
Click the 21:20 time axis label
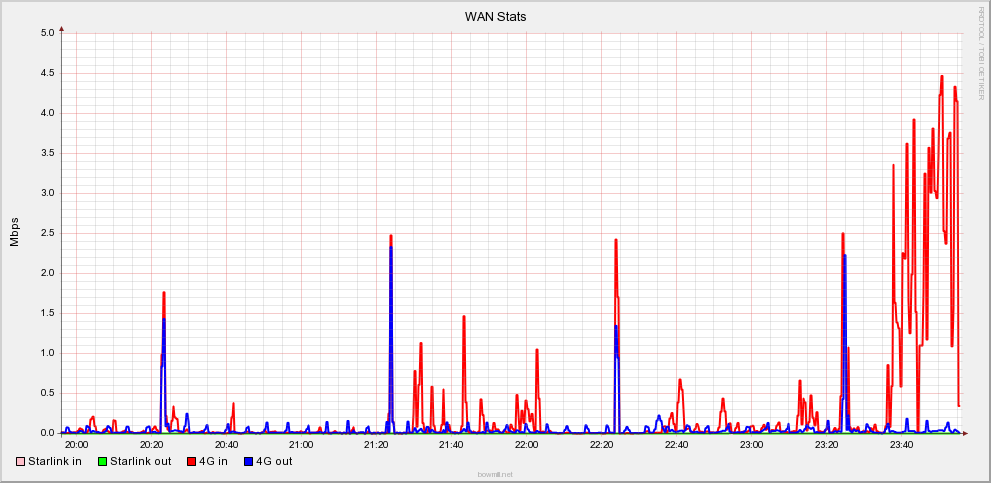pos(376,444)
